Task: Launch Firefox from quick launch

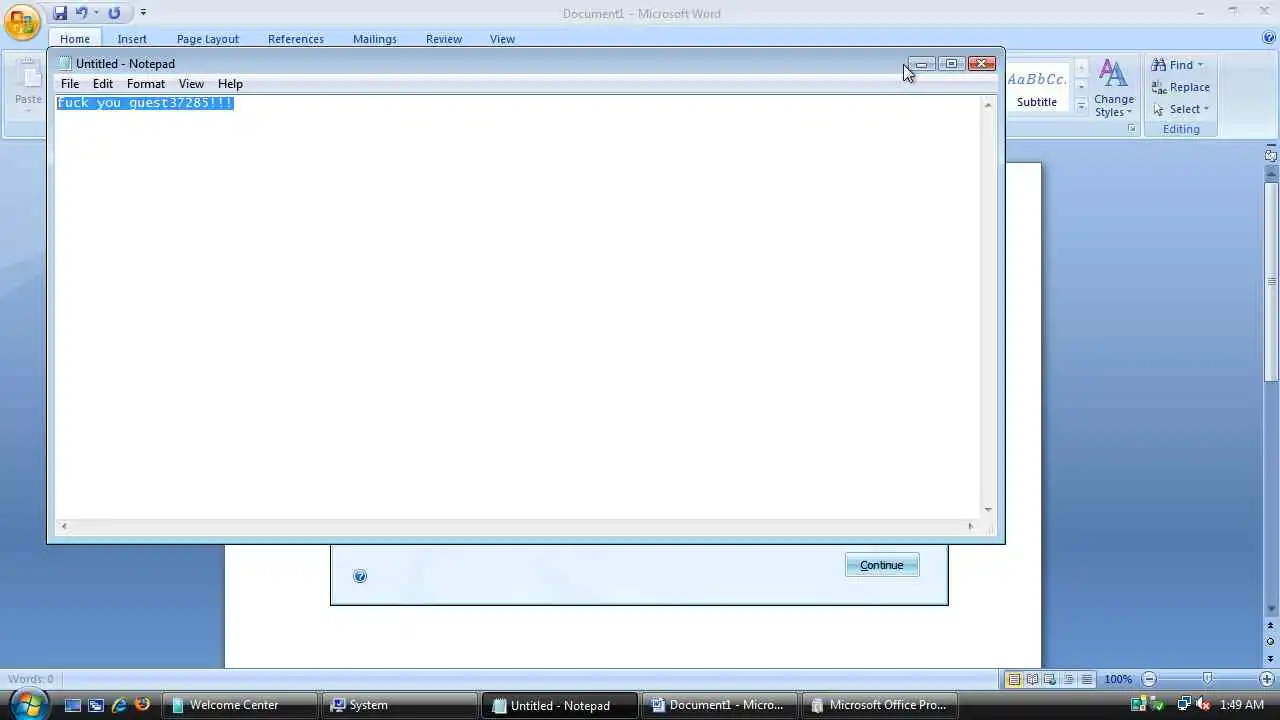Action: tap(142, 705)
